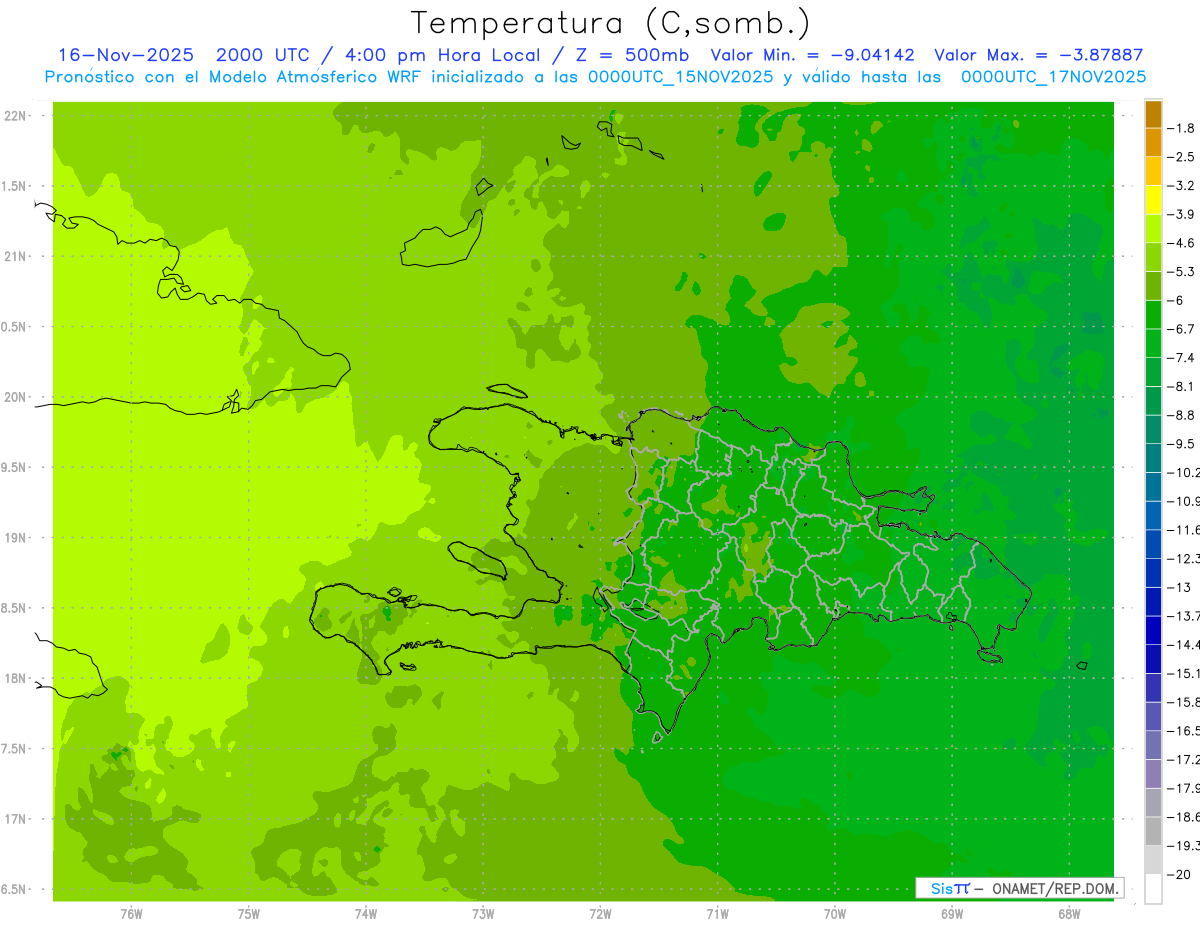This screenshot has width=1200, height=927.
Task: Click the "-1.8" color bar label
Action: pos(1183,128)
